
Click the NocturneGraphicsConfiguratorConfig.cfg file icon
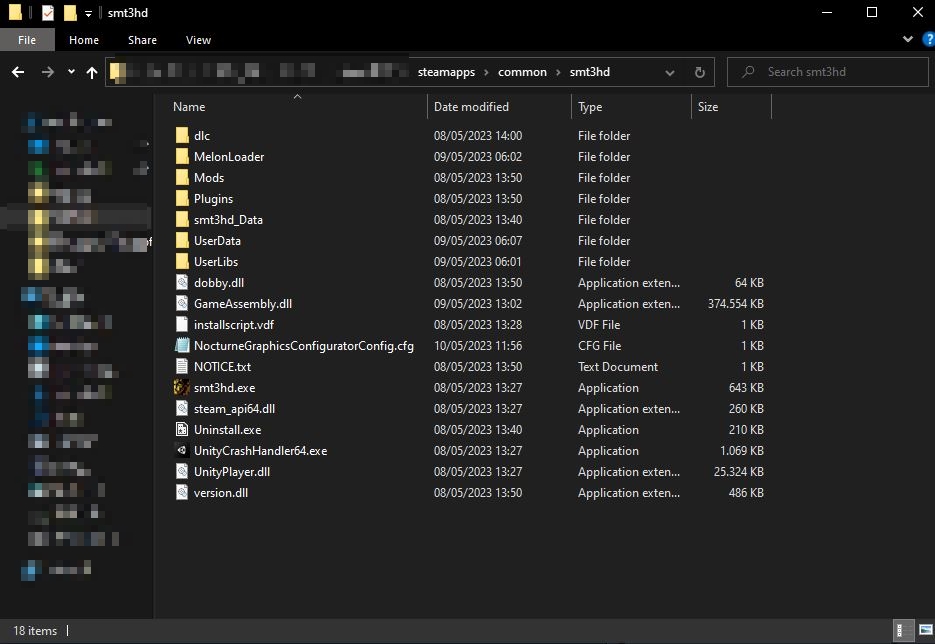click(182, 345)
